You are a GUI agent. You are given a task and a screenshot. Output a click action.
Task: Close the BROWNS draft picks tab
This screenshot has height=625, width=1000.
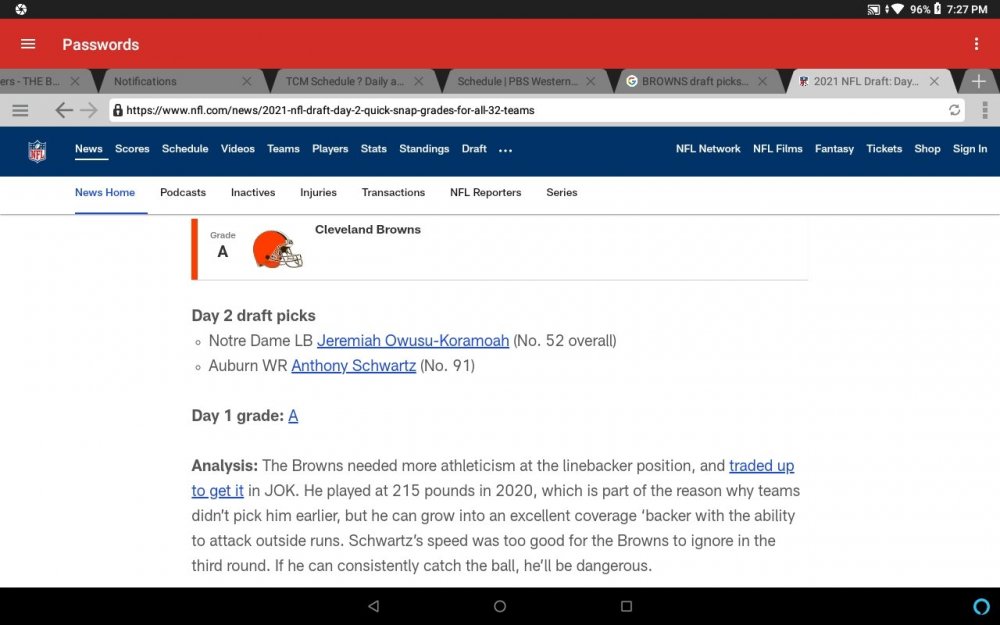[x=762, y=82]
